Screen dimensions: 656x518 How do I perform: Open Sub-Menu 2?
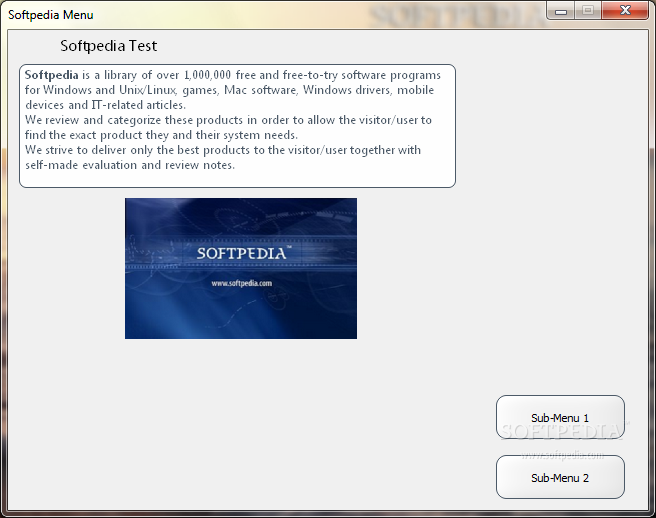click(x=560, y=477)
